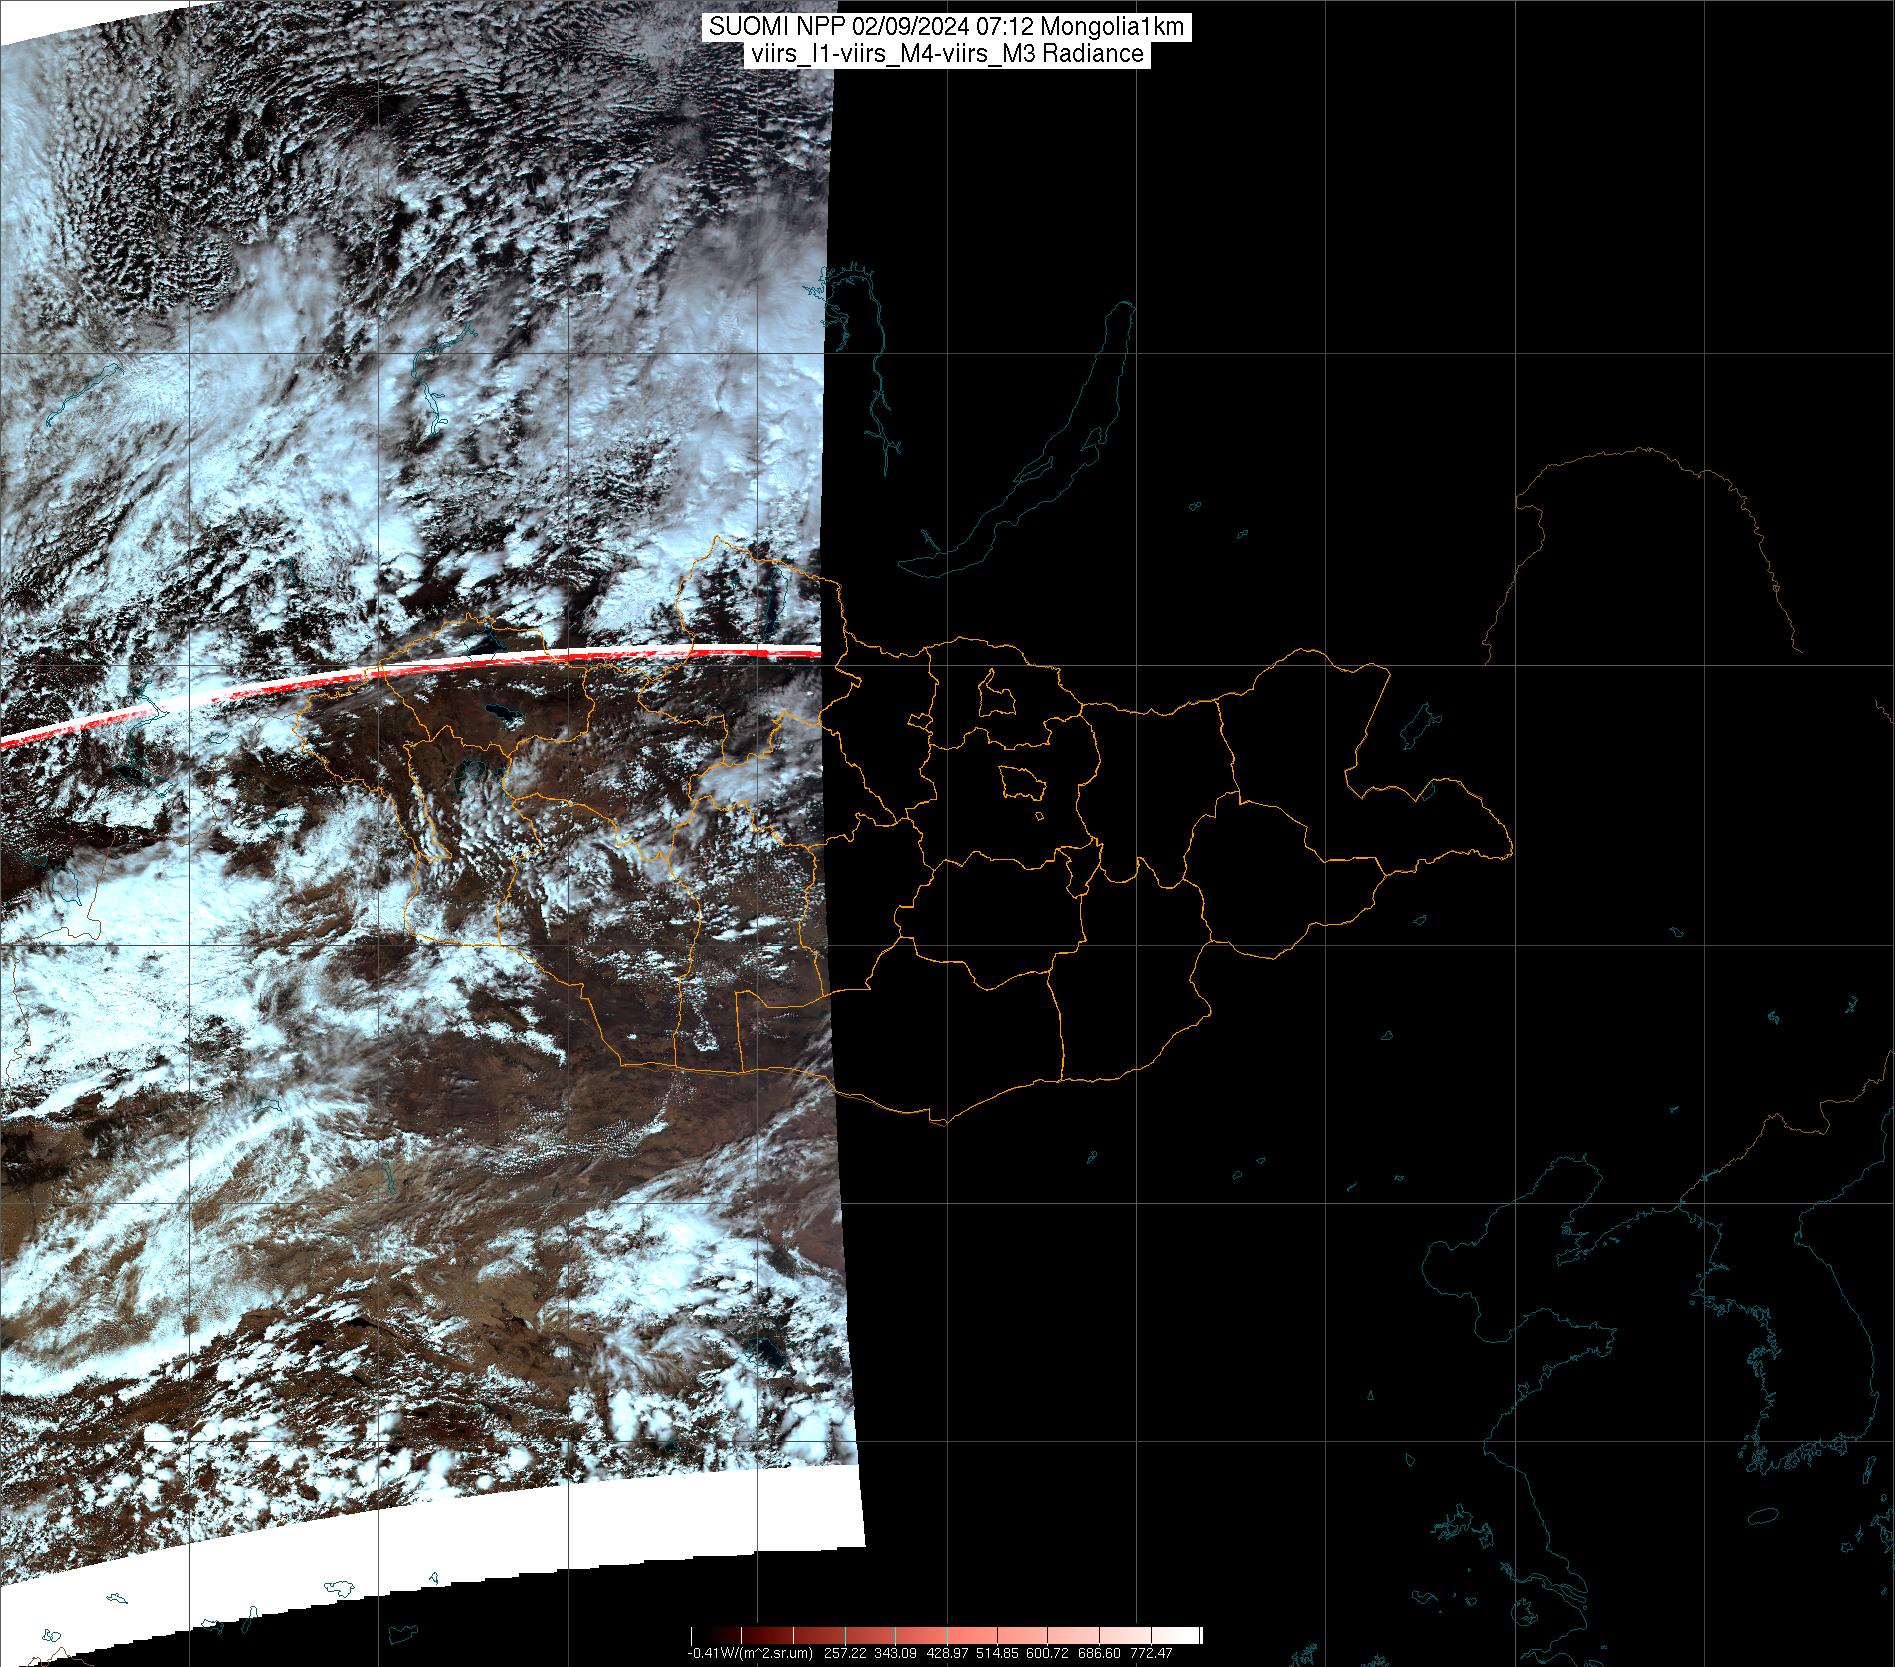Click the dark lake in northwestern Mongolia

500,715
